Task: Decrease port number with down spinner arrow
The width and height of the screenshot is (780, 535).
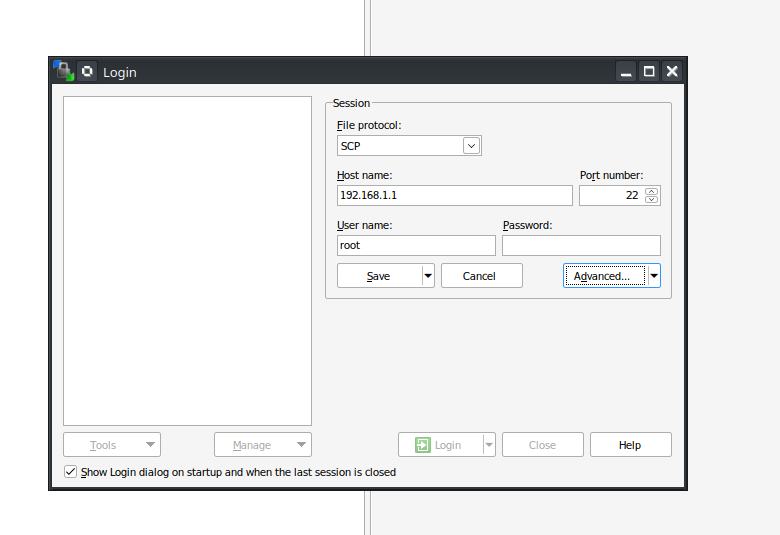Action: [652, 200]
